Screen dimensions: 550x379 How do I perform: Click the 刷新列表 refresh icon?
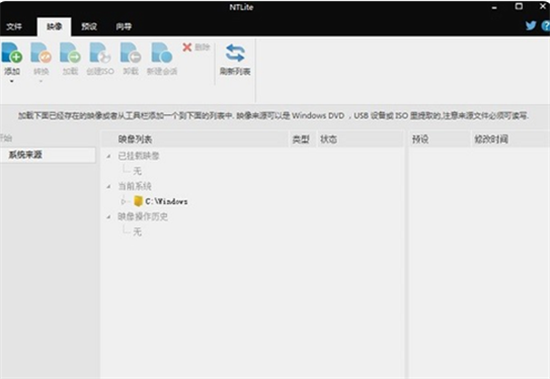coord(235,53)
